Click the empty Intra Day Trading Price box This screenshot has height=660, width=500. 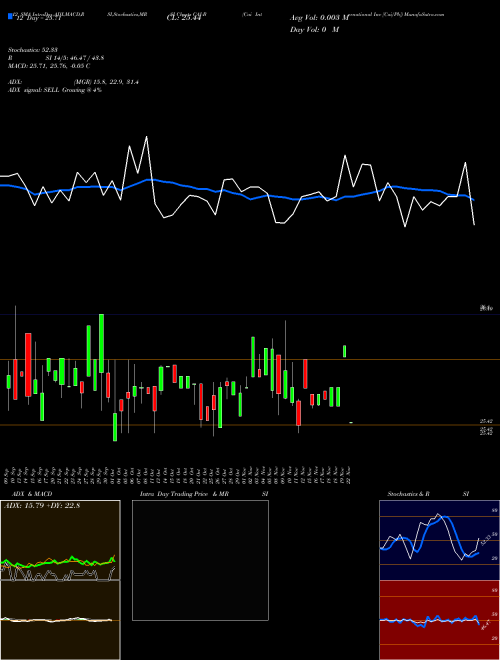[x=200, y=560]
